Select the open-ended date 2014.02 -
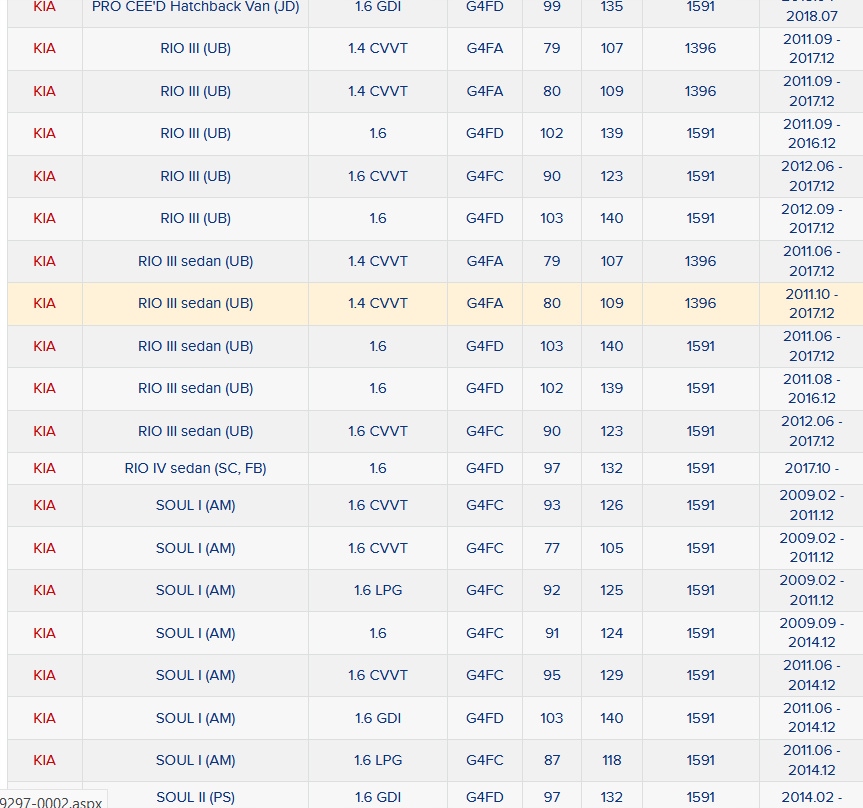Screen dimensions: 863x808 click(811, 797)
